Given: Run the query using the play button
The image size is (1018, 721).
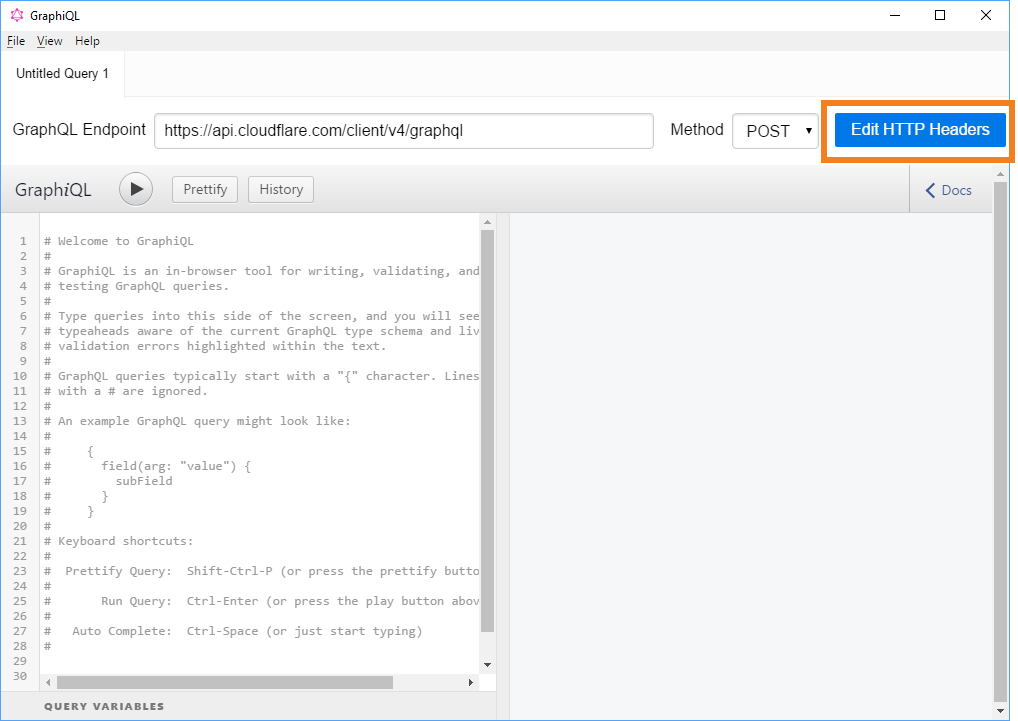Looking at the screenshot, I should pyautogui.click(x=135, y=188).
